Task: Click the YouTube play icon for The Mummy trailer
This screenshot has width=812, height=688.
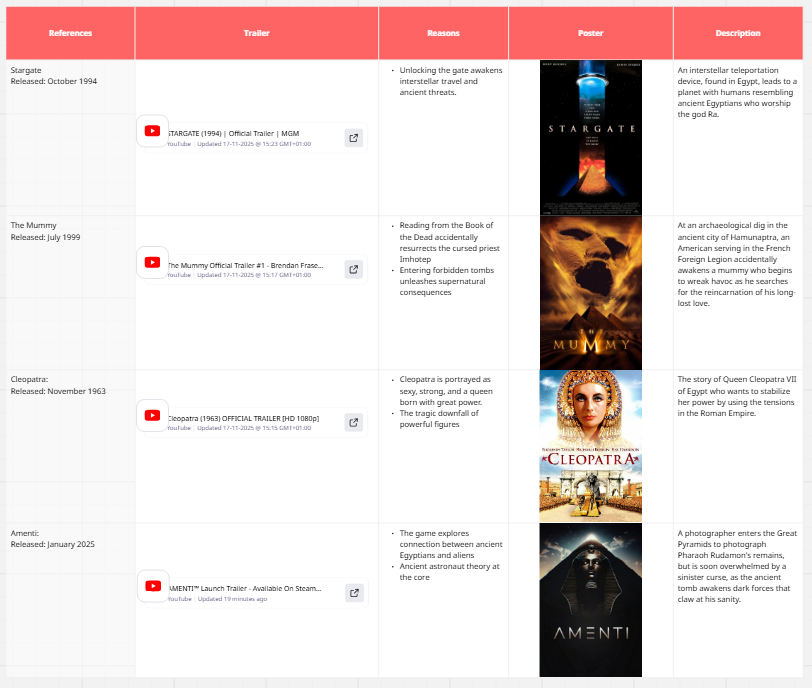Action: [x=152, y=262]
